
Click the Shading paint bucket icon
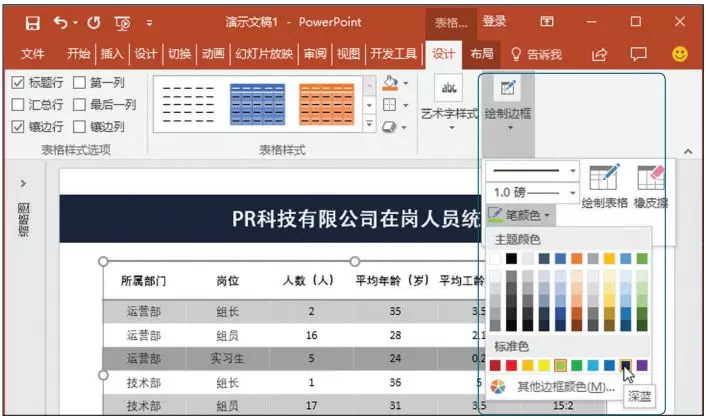point(390,83)
